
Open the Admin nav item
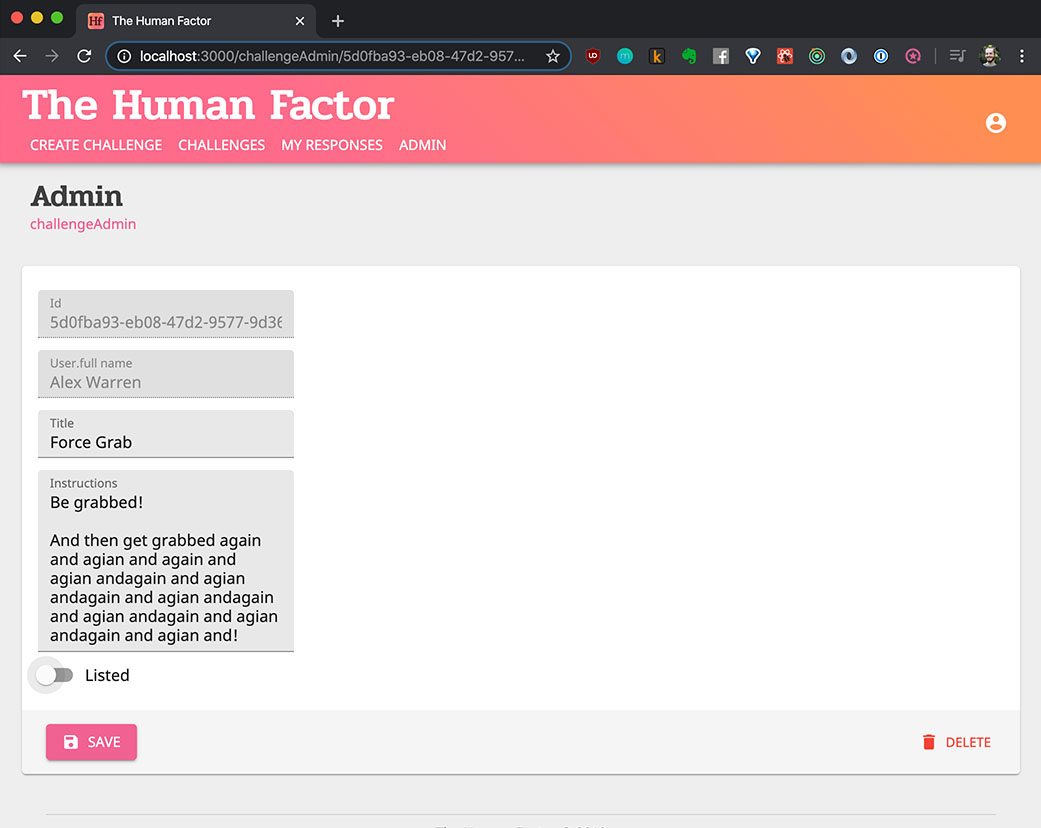(x=422, y=145)
